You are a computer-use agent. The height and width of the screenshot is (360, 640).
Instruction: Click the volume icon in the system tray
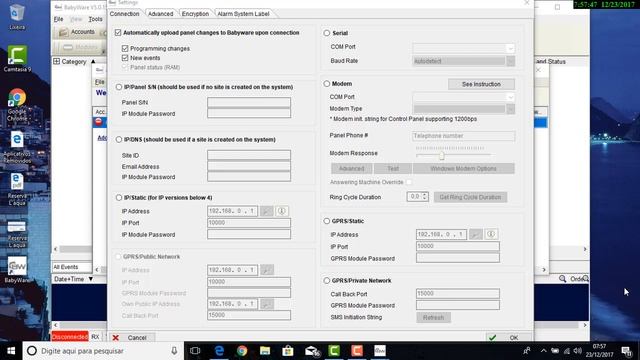coord(578,351)
